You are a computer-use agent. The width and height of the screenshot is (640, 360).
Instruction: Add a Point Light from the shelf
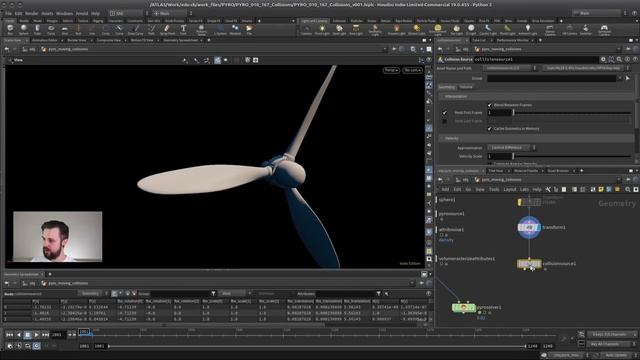(x=322, y=29)
